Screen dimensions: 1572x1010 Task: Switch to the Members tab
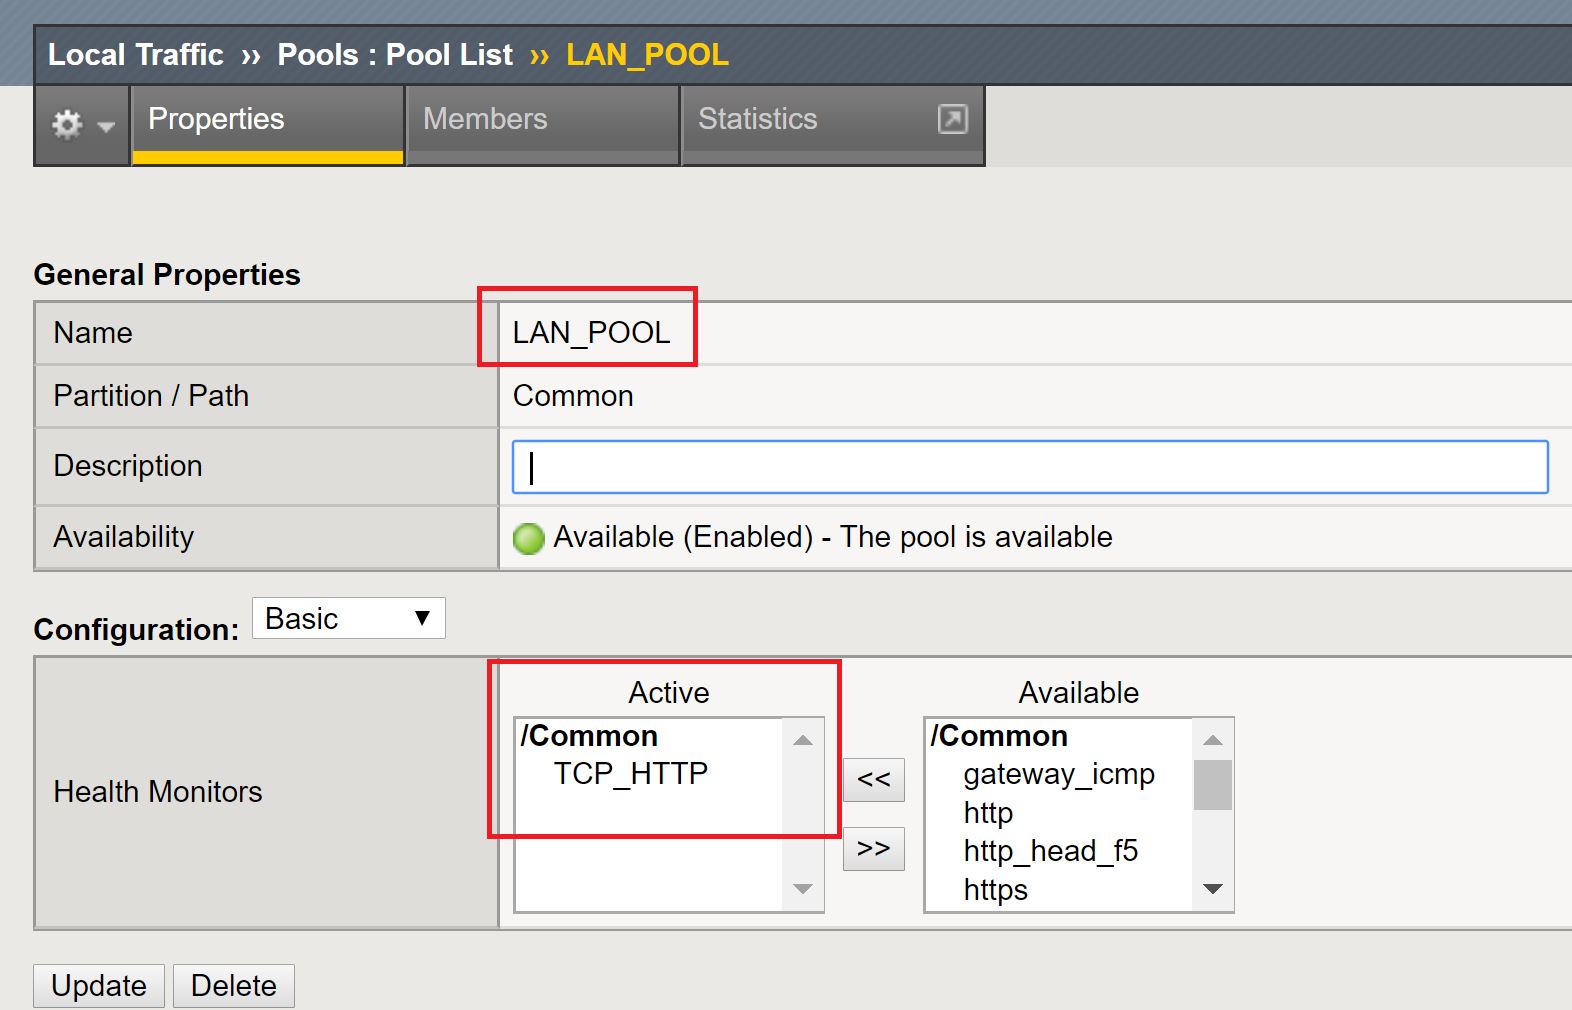click(543, 123)
